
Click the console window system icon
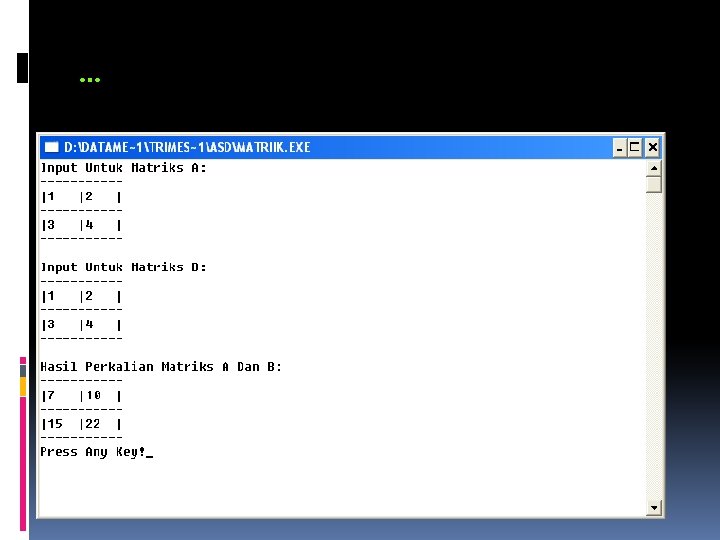click(51, 147)
